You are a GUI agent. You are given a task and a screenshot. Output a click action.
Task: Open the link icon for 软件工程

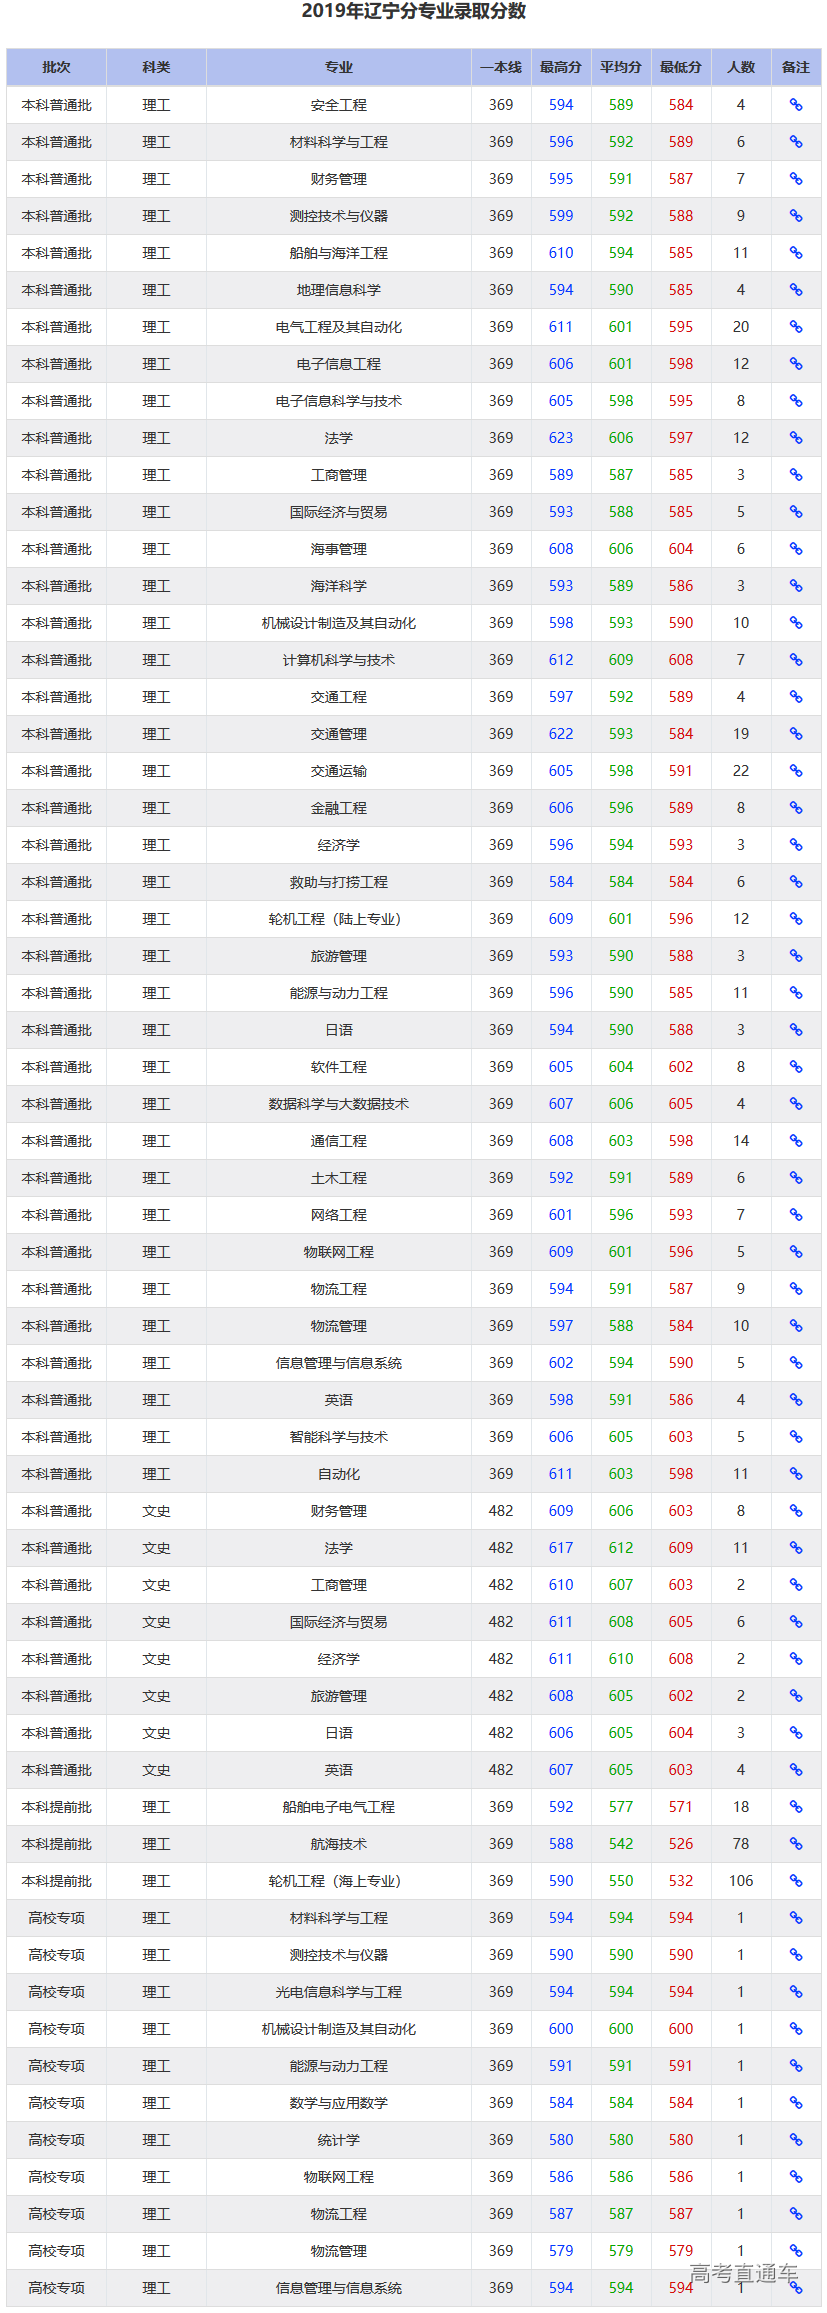coord(795,1067)
